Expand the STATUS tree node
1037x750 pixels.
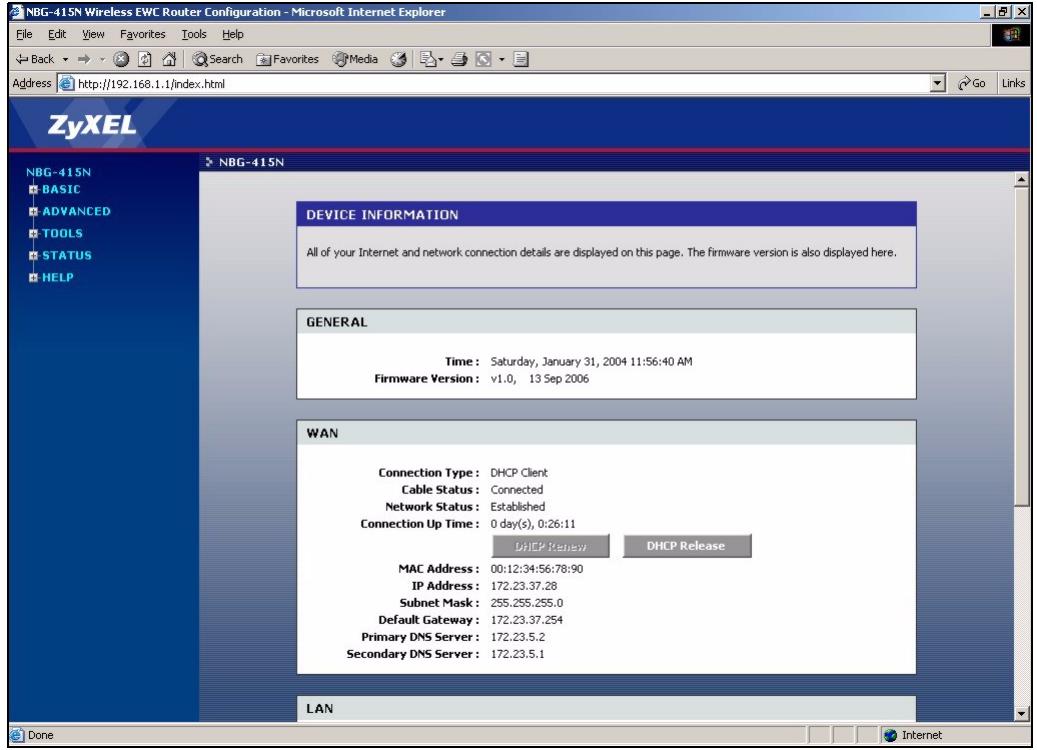click(33, 255)
